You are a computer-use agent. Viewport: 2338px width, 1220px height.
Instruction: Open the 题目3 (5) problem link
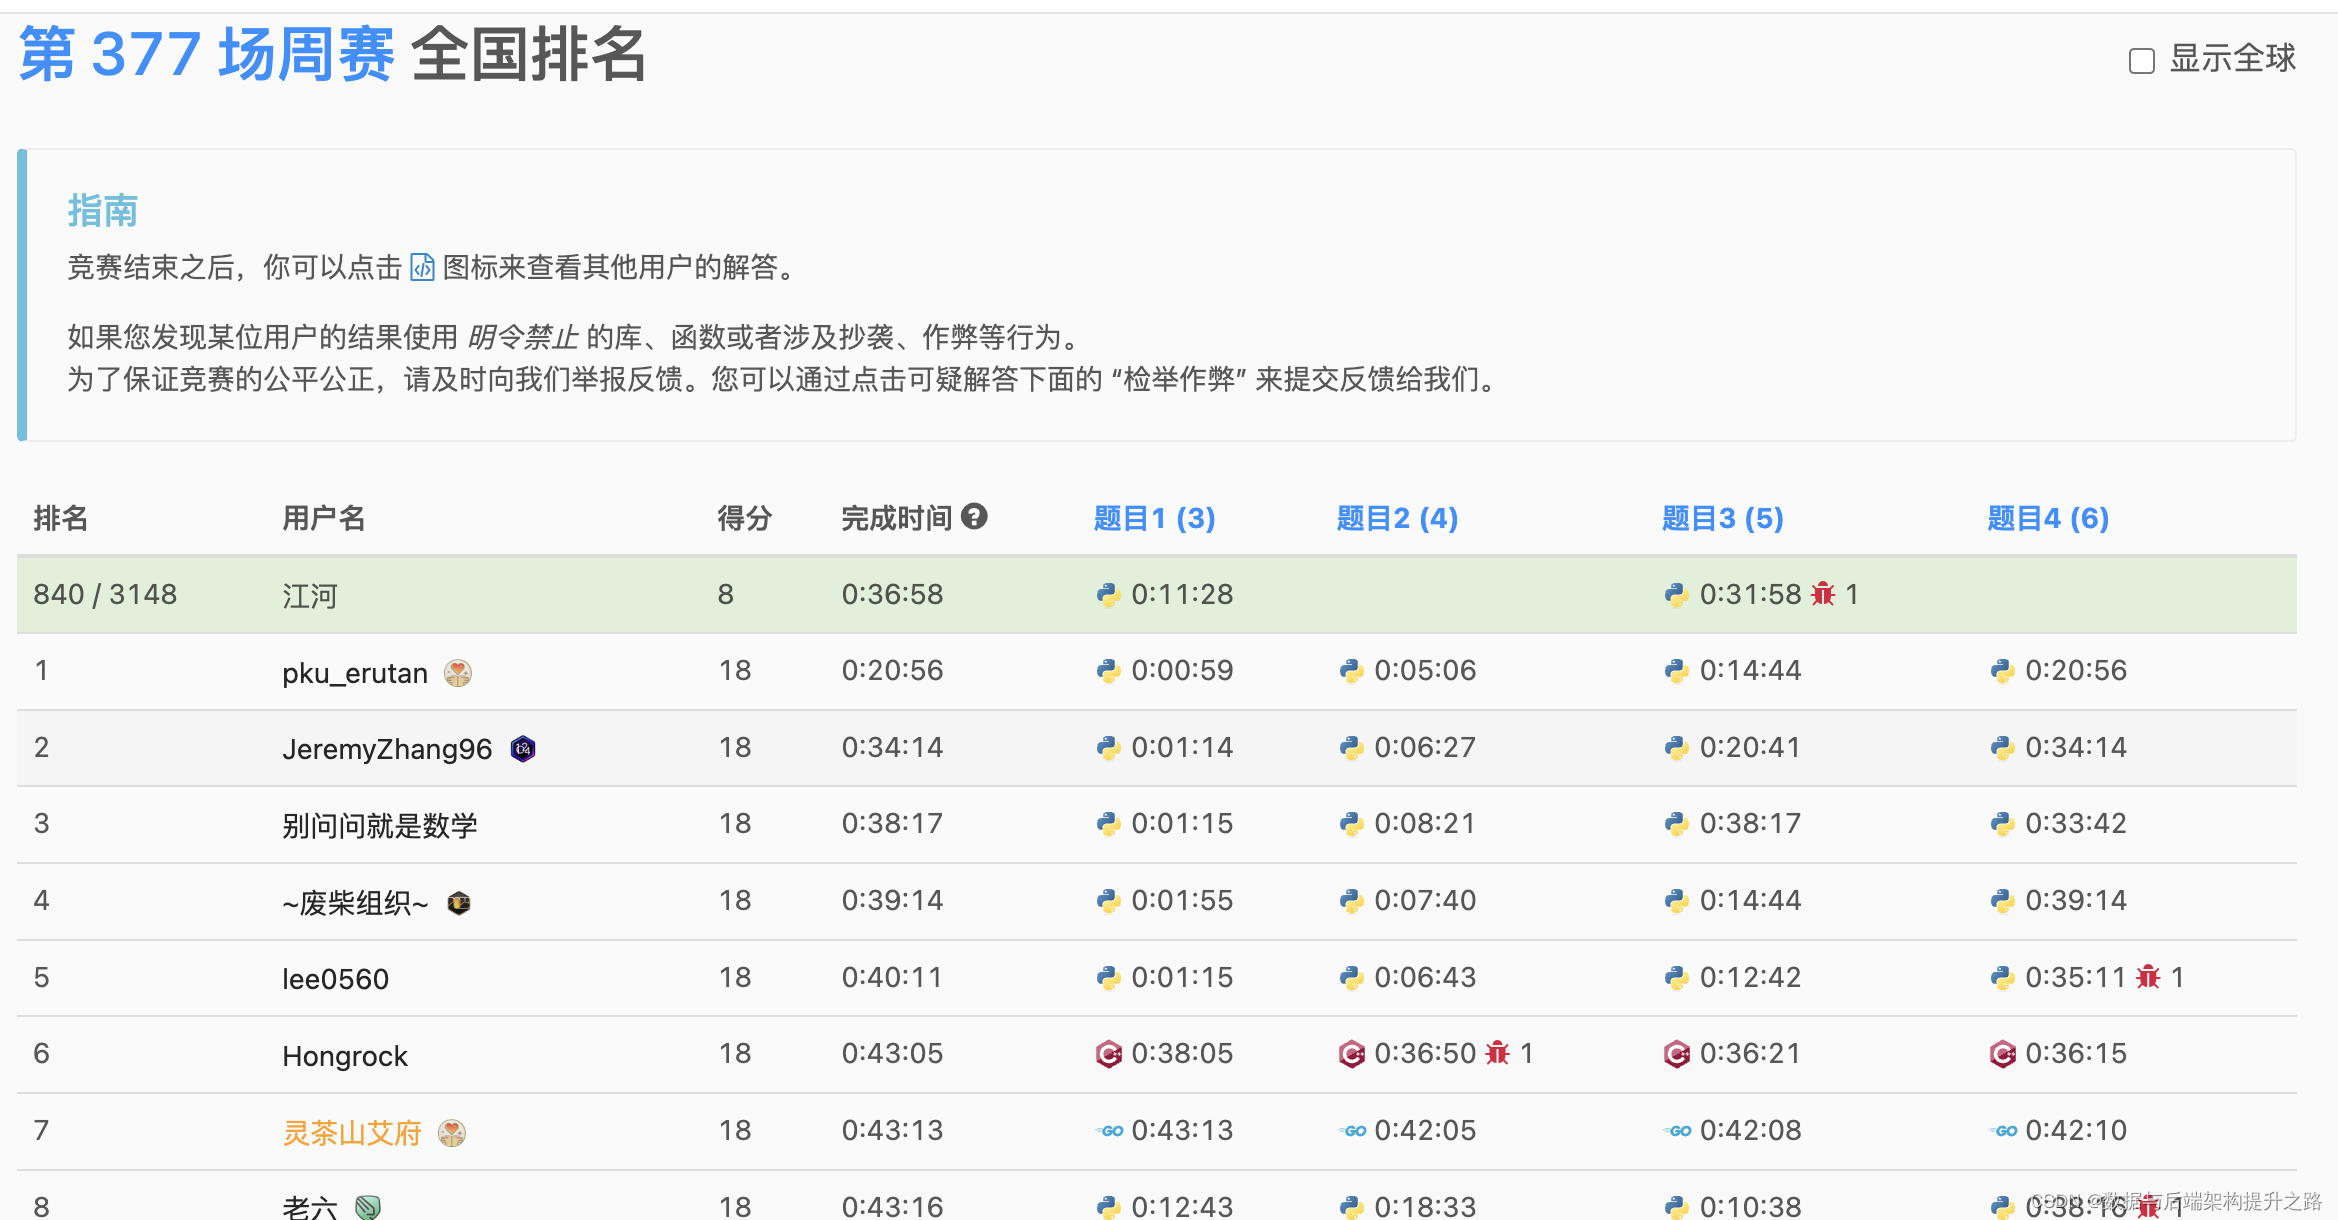[x=1722, y=518]
